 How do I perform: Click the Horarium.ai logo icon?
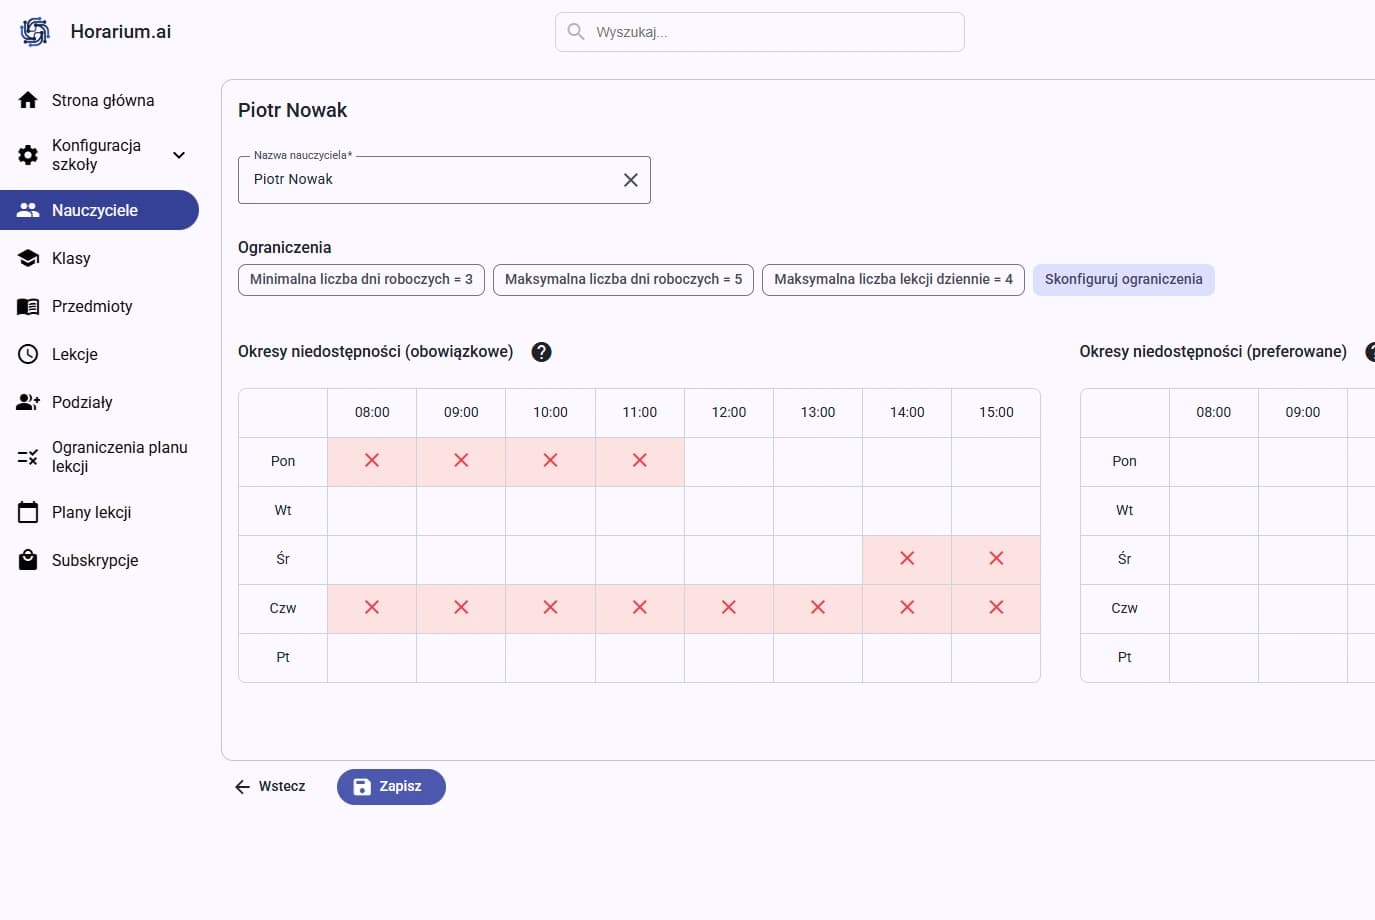(x=35, y=32)
